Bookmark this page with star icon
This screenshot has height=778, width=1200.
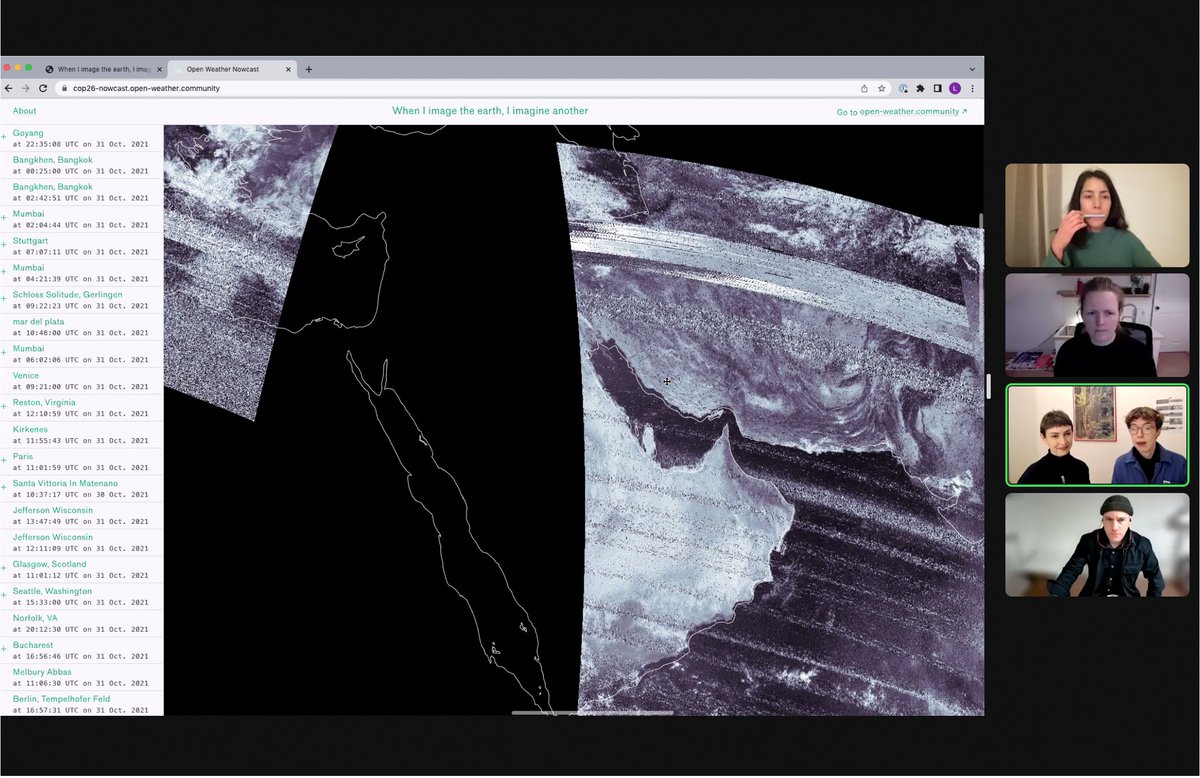[x=881, y=88]
